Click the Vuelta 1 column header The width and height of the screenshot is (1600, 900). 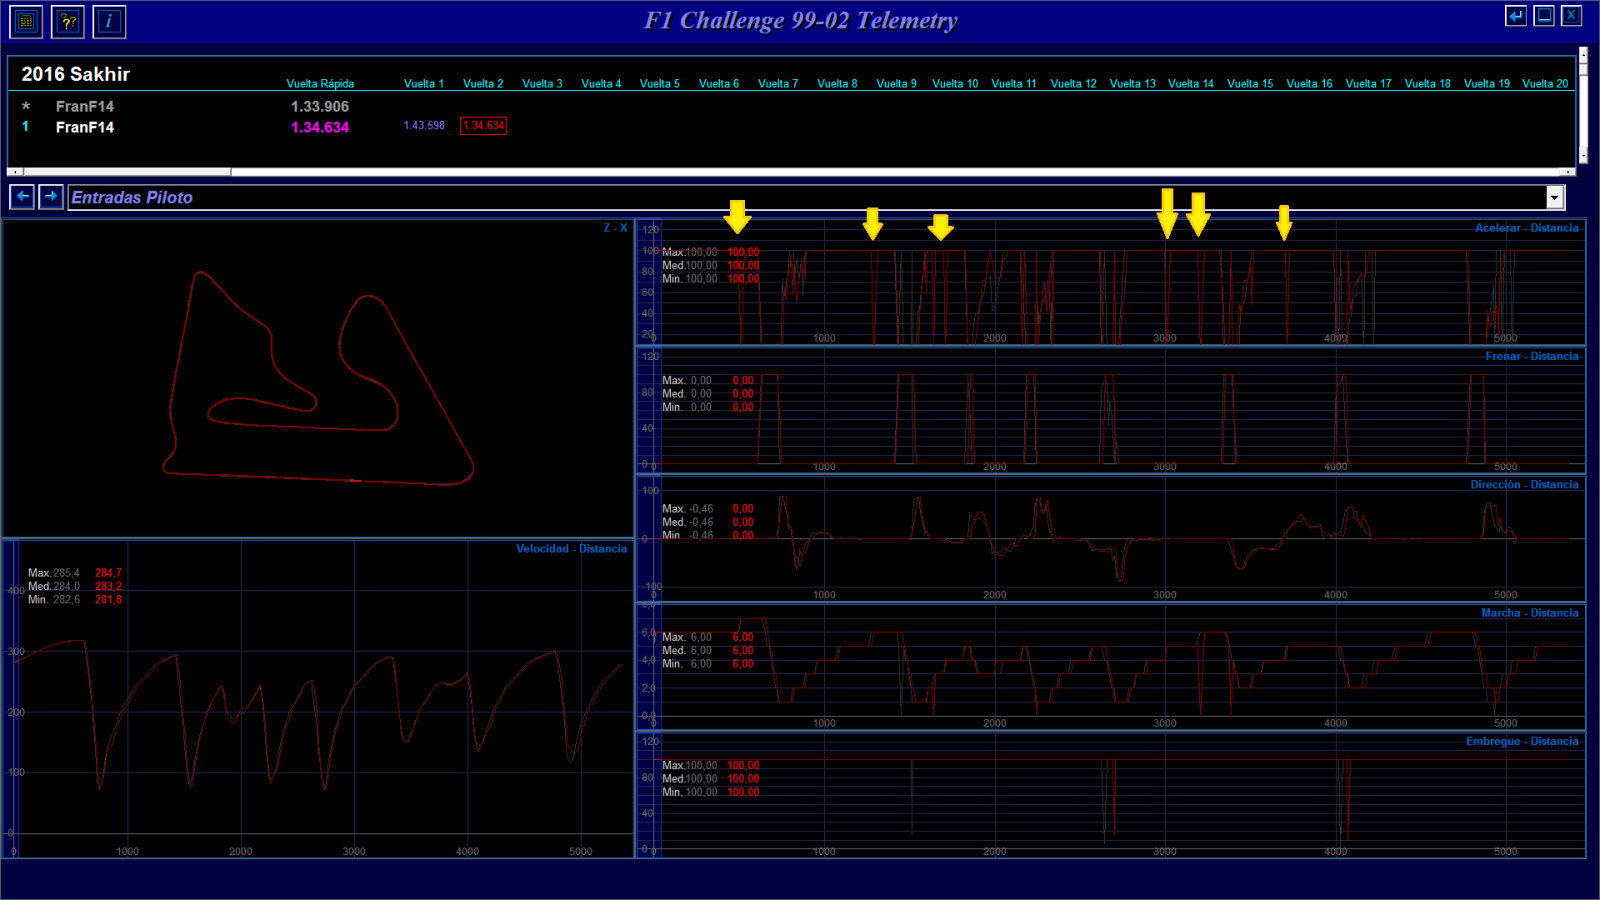(x=424, y=84)
